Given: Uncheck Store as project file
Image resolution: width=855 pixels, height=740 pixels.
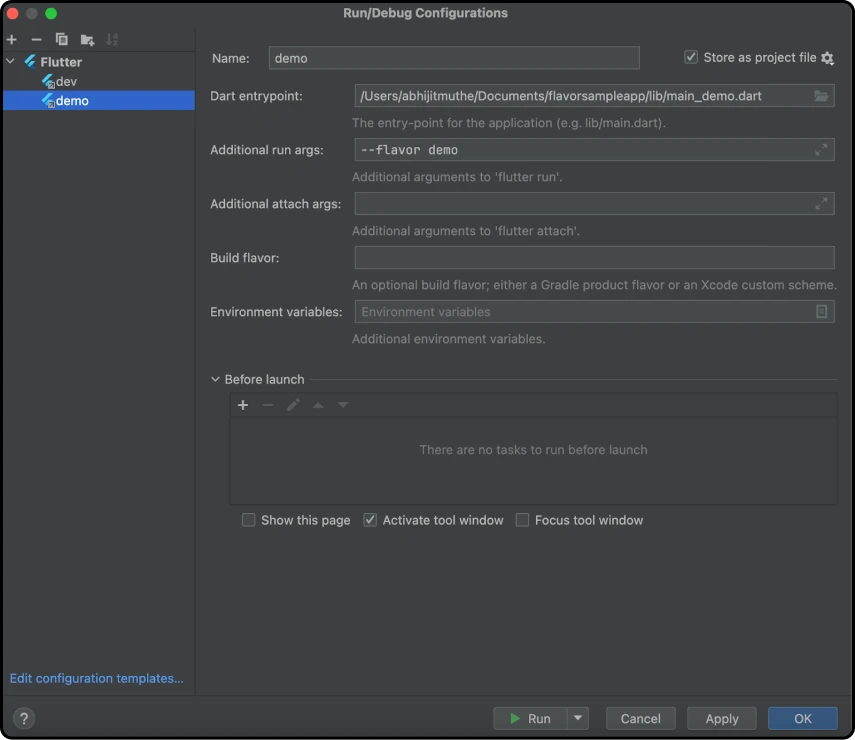Looking at the screenshot, I should click(690, 56).
